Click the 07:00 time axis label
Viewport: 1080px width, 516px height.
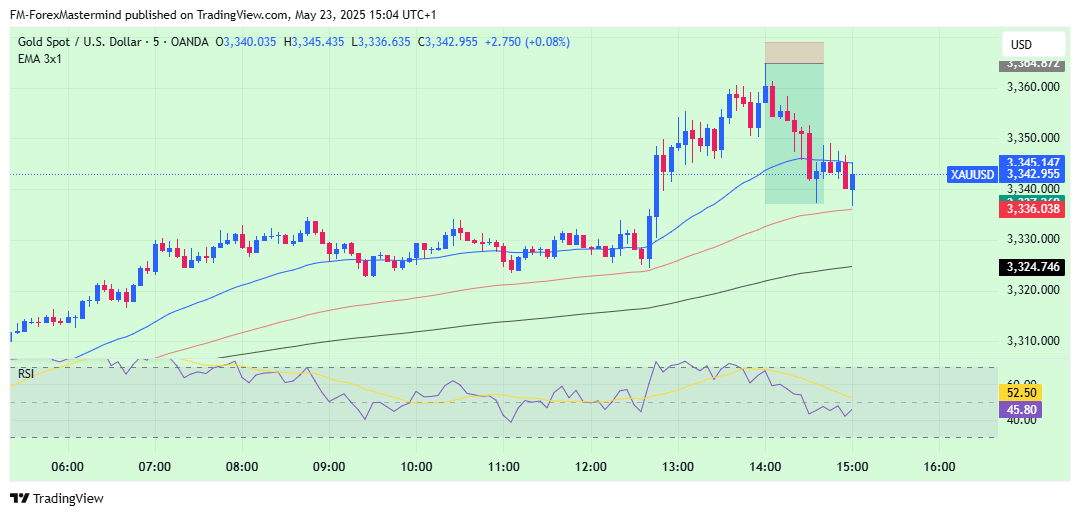coord(154,466)
